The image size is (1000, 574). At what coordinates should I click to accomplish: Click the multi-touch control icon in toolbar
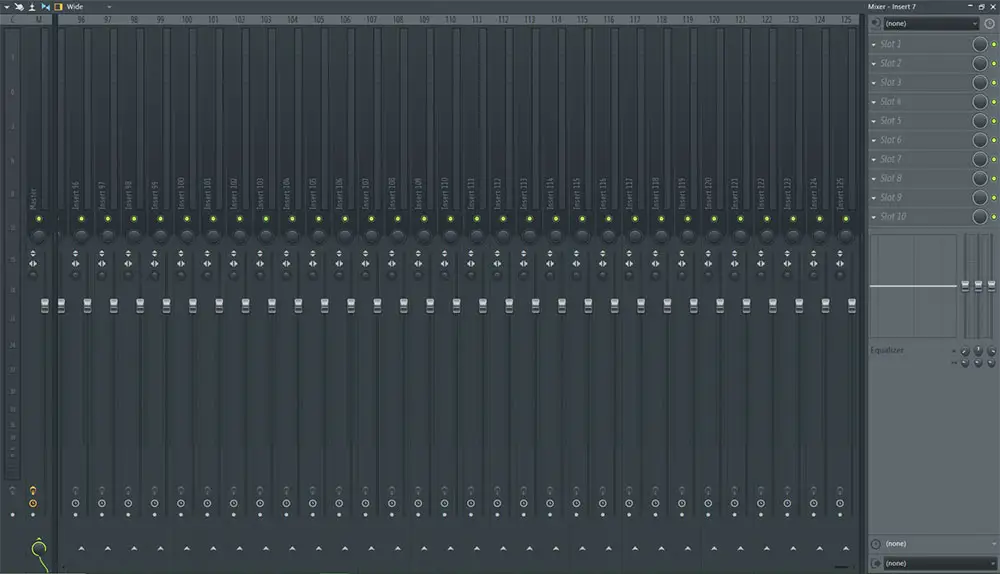(x=19, y=6)
